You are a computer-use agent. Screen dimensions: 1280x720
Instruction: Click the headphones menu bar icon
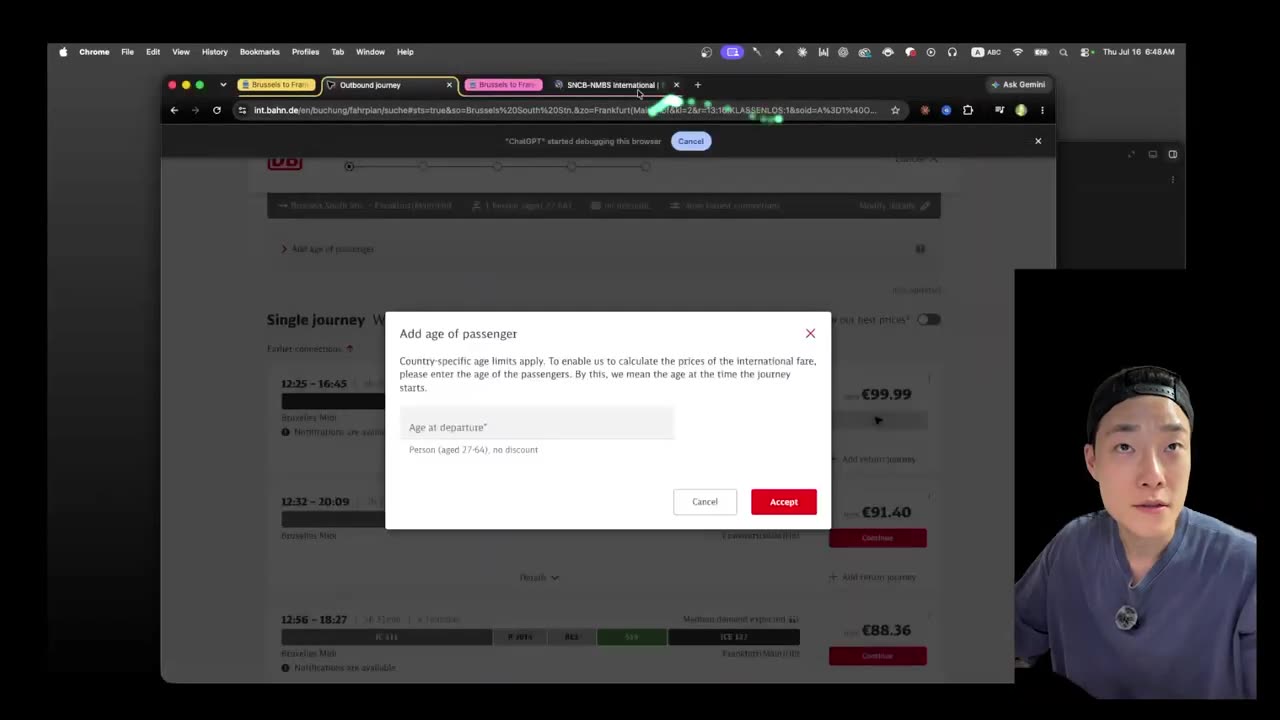(x=952, y=52)
